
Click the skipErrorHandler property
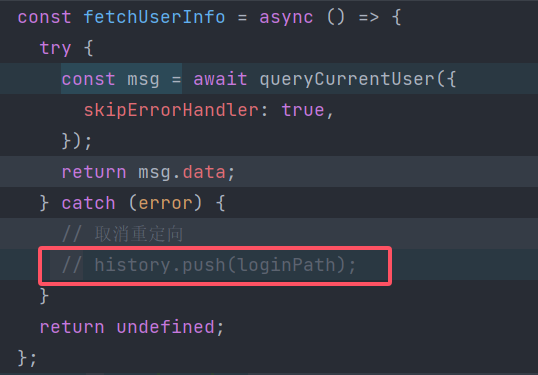click(x=171, y=110)
